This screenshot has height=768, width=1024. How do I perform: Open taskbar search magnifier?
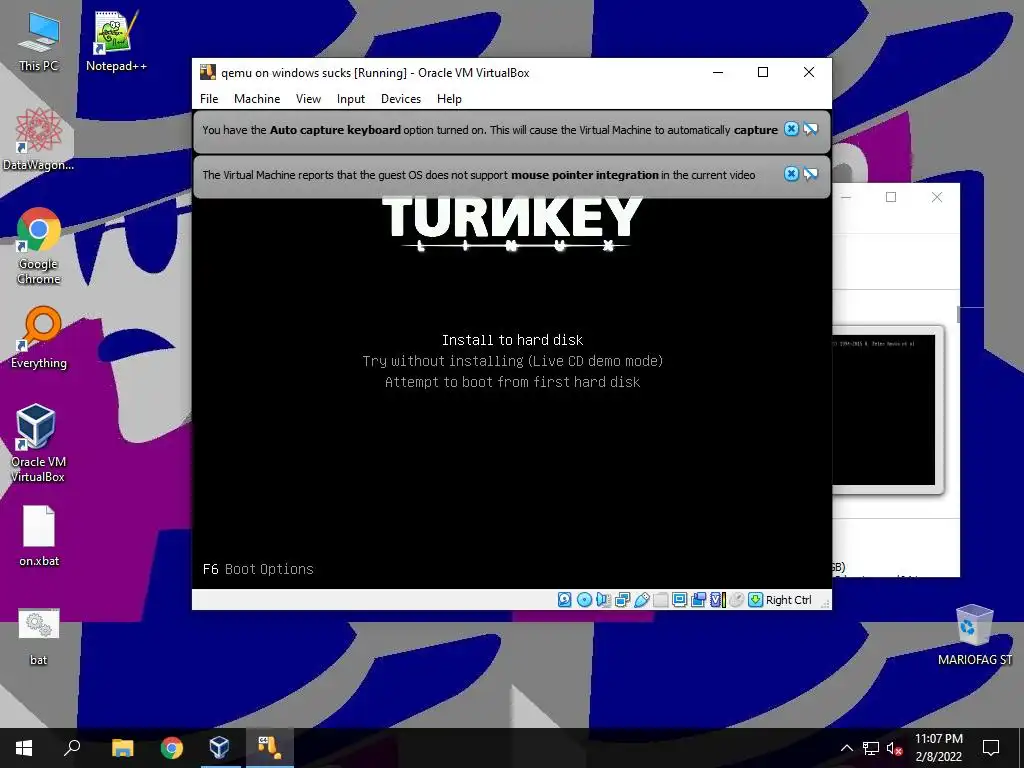(72, 748)
